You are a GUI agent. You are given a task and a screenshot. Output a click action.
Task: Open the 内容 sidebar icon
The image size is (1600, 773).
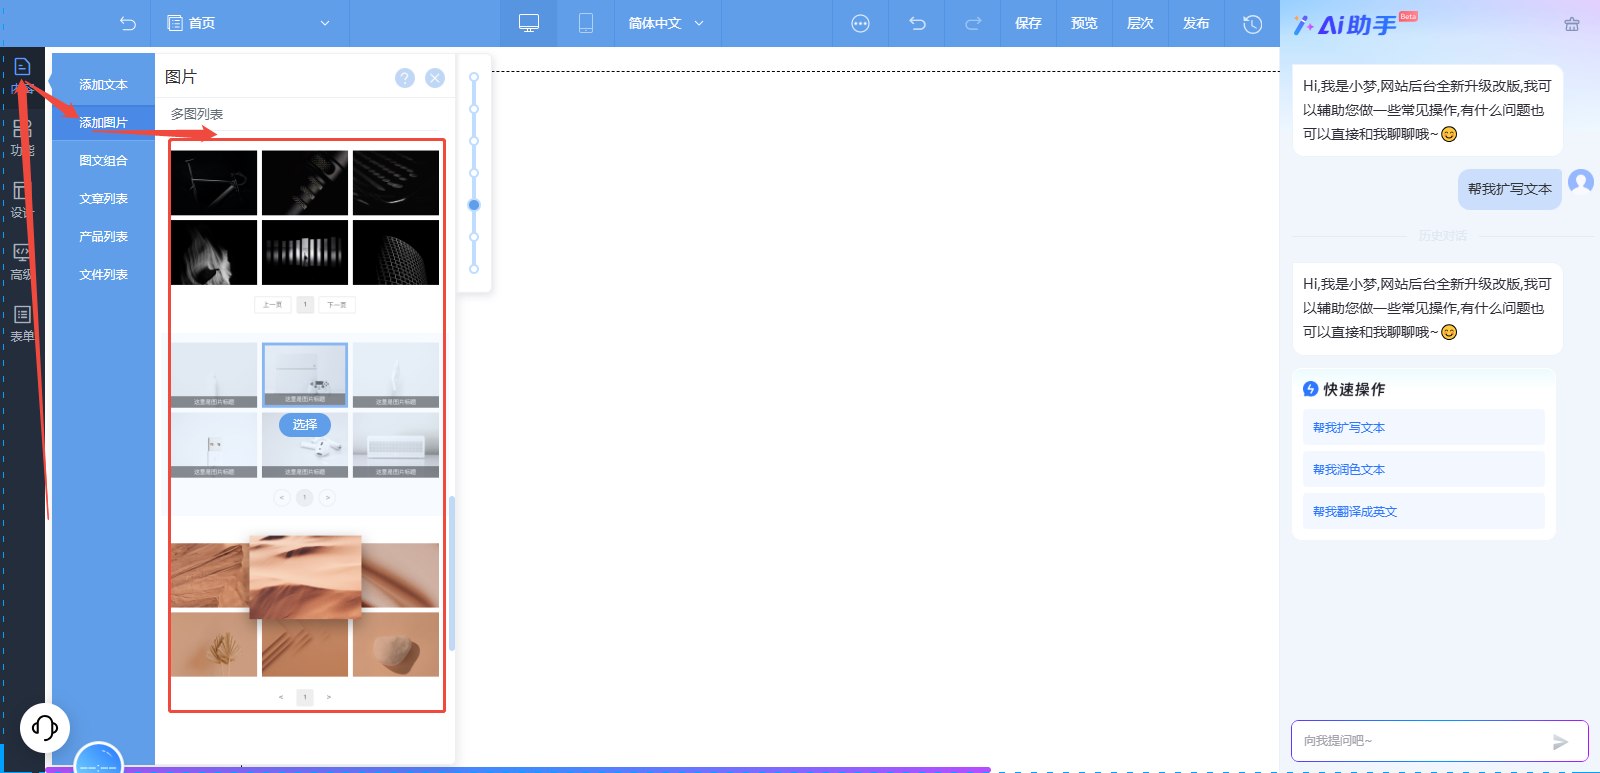pyautogui.click(x=22, y=67)
